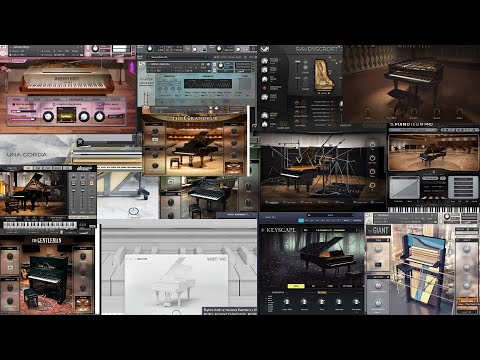This screenshot has height=360, width=480.
Task: Open the room thumbnail in The Gentleman
Action: pyautogui.click(x=82, y=304)
